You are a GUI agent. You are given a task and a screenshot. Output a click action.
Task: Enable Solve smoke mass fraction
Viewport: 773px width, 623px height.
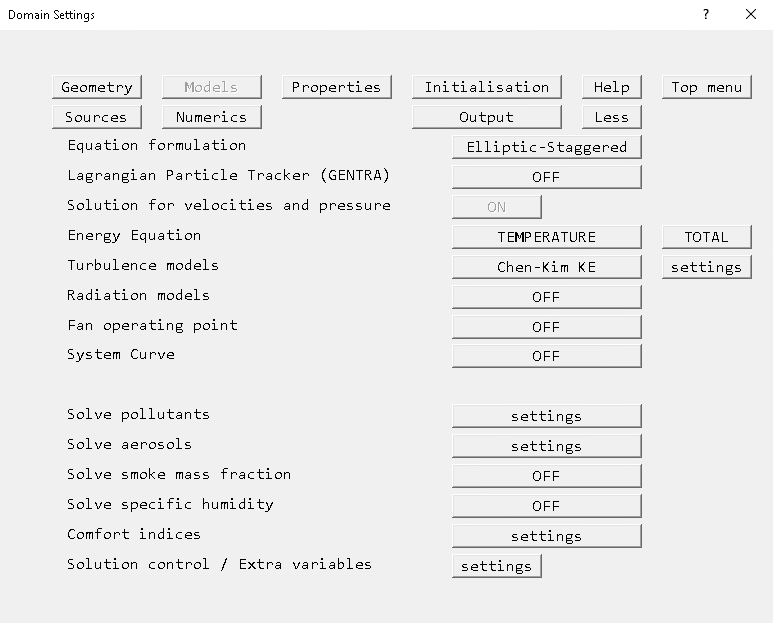(546, 476)
